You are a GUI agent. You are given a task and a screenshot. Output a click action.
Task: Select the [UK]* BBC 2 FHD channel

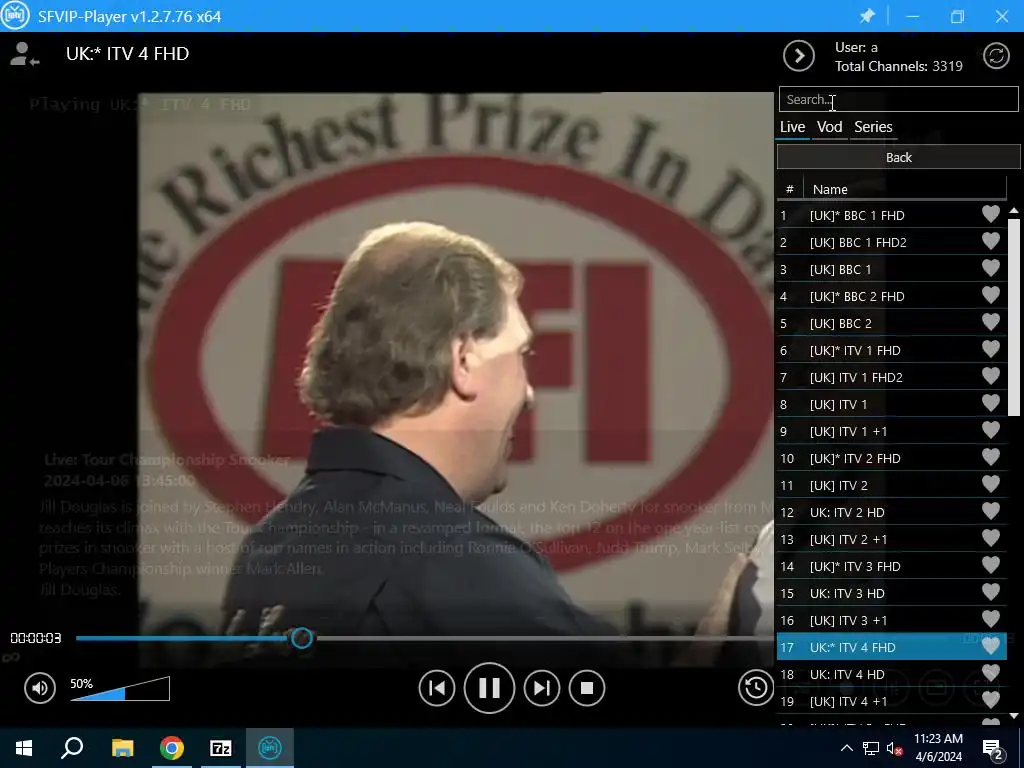(891, 296)
